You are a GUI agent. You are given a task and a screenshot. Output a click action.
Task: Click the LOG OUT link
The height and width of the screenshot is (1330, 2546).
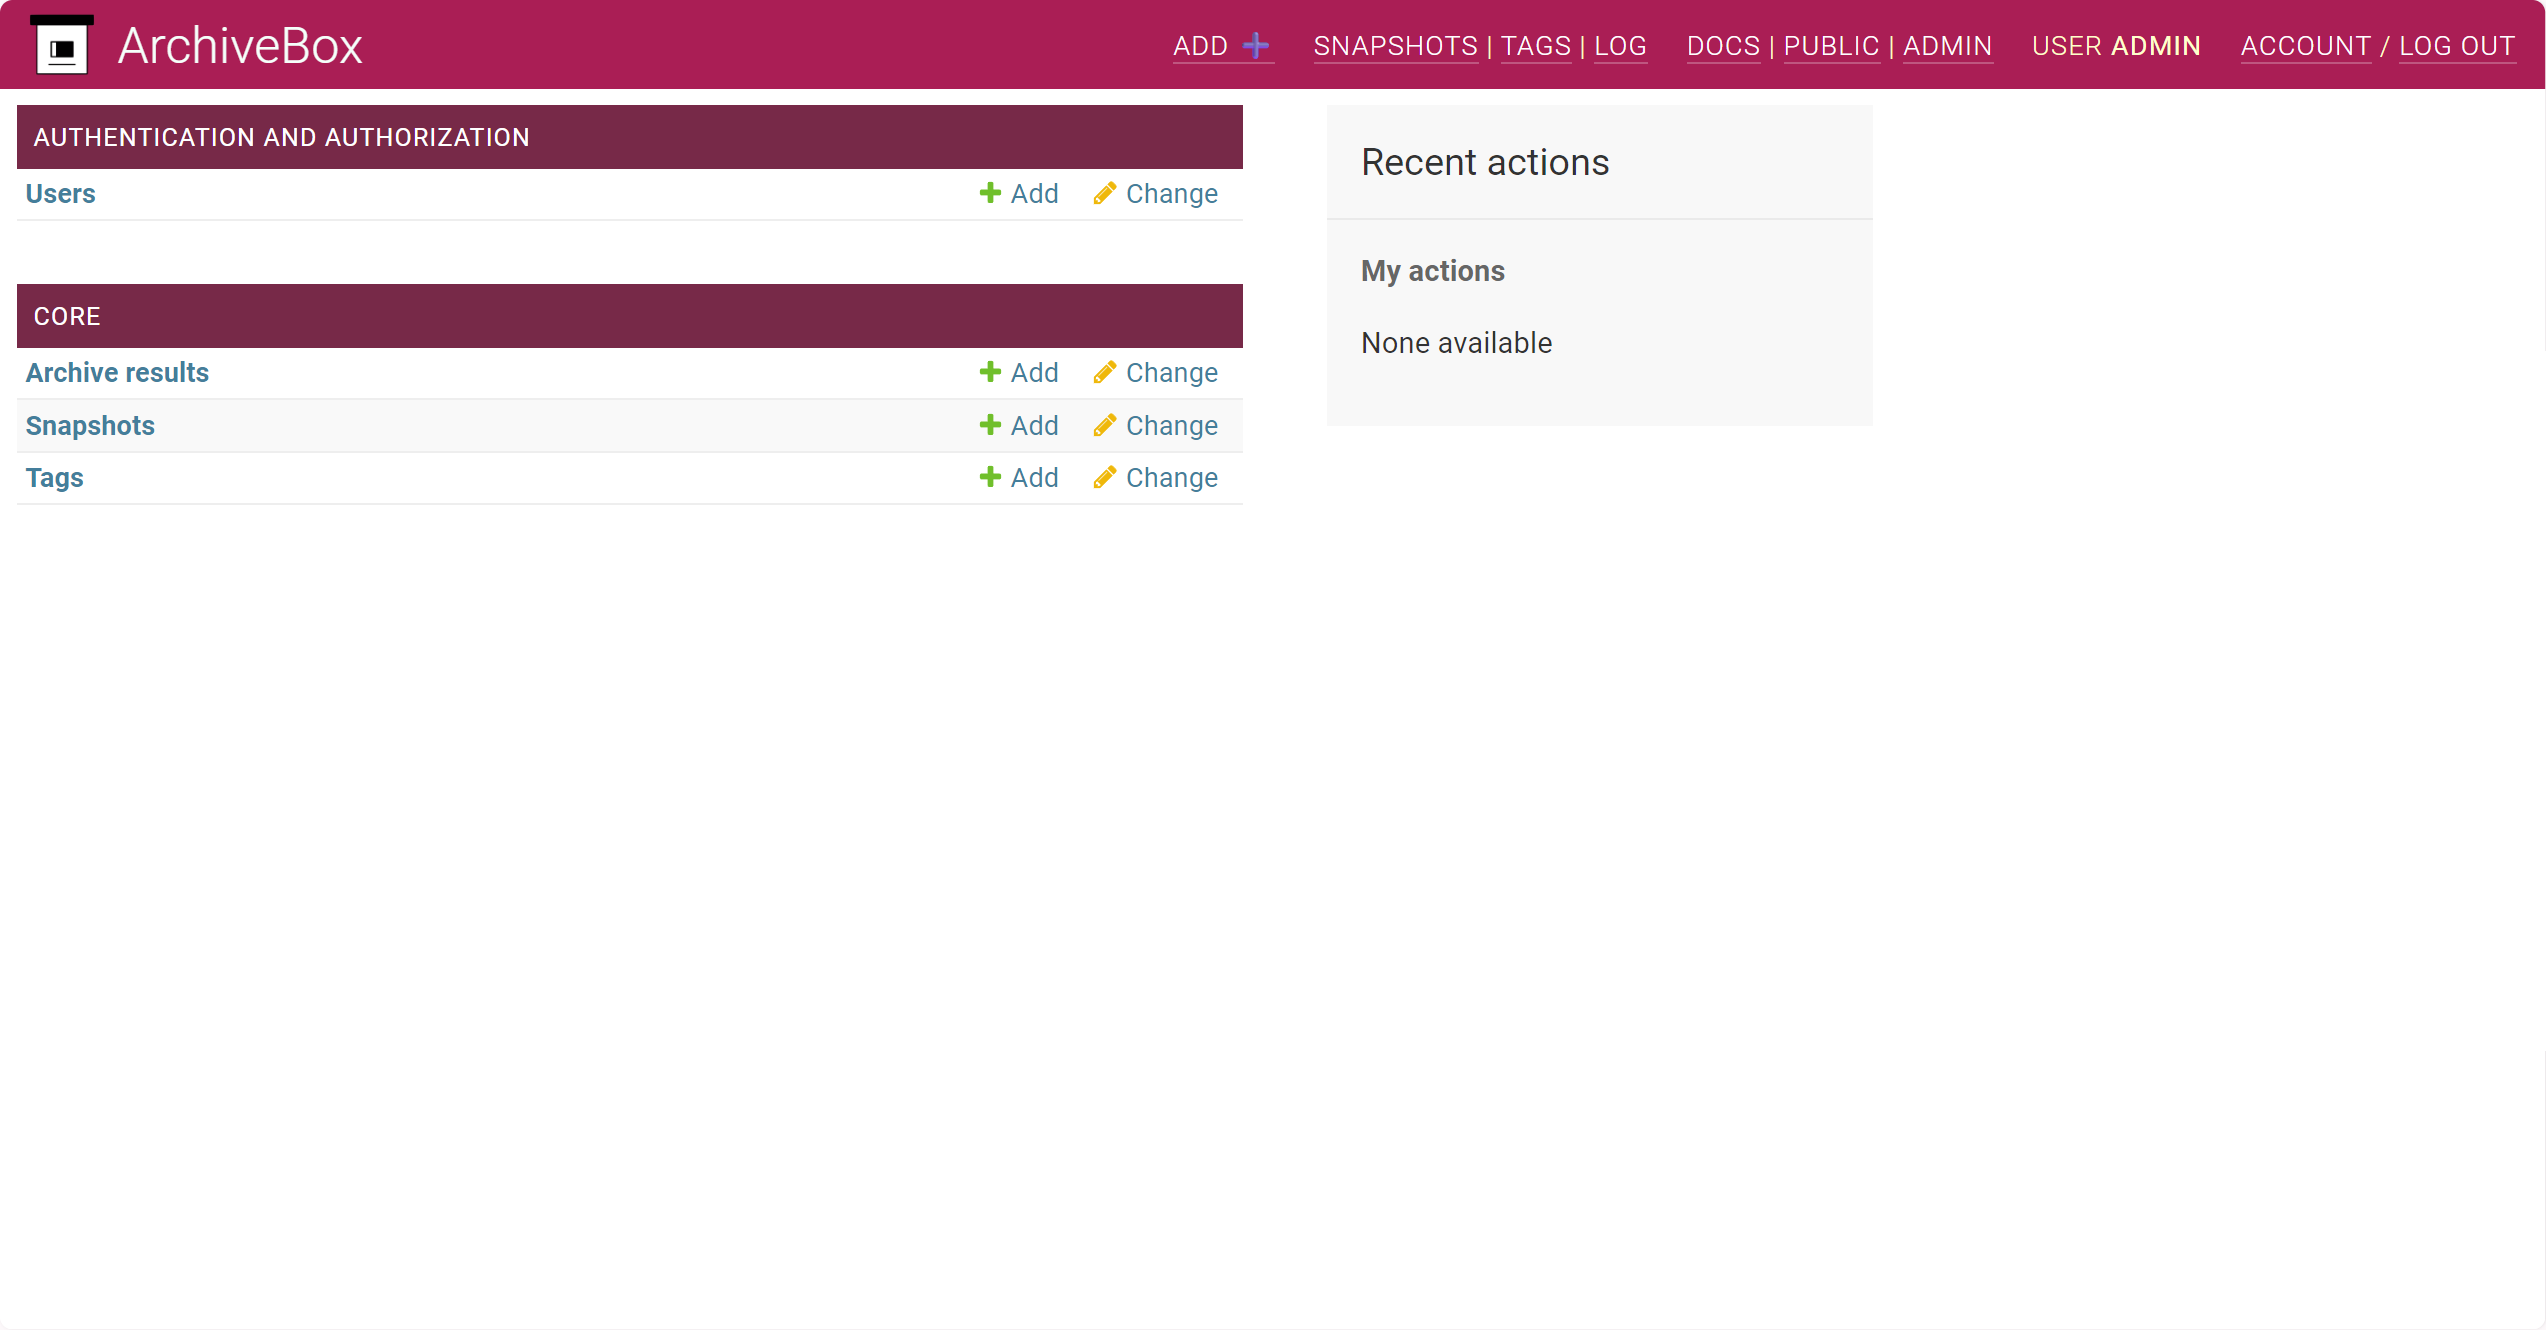2457,46
